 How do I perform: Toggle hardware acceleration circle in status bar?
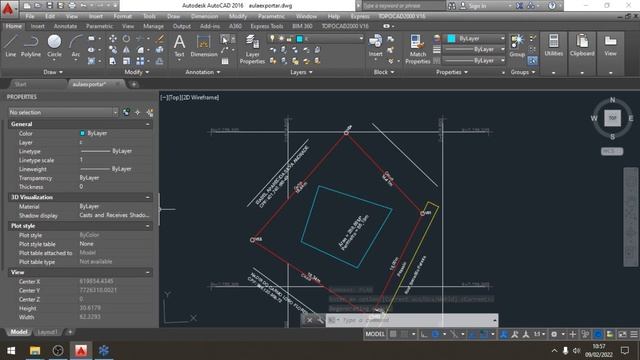598,334
